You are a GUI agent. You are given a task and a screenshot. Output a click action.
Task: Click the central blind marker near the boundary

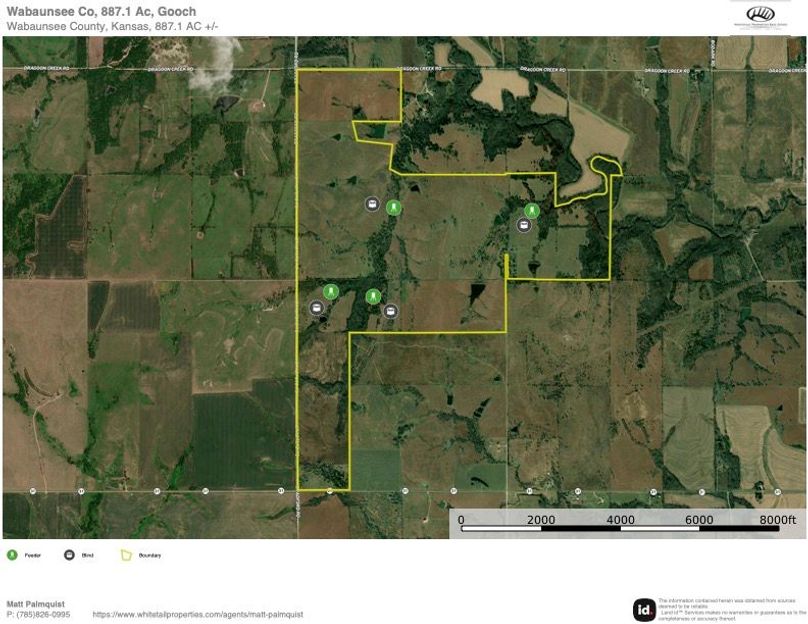tap(390, 310)
